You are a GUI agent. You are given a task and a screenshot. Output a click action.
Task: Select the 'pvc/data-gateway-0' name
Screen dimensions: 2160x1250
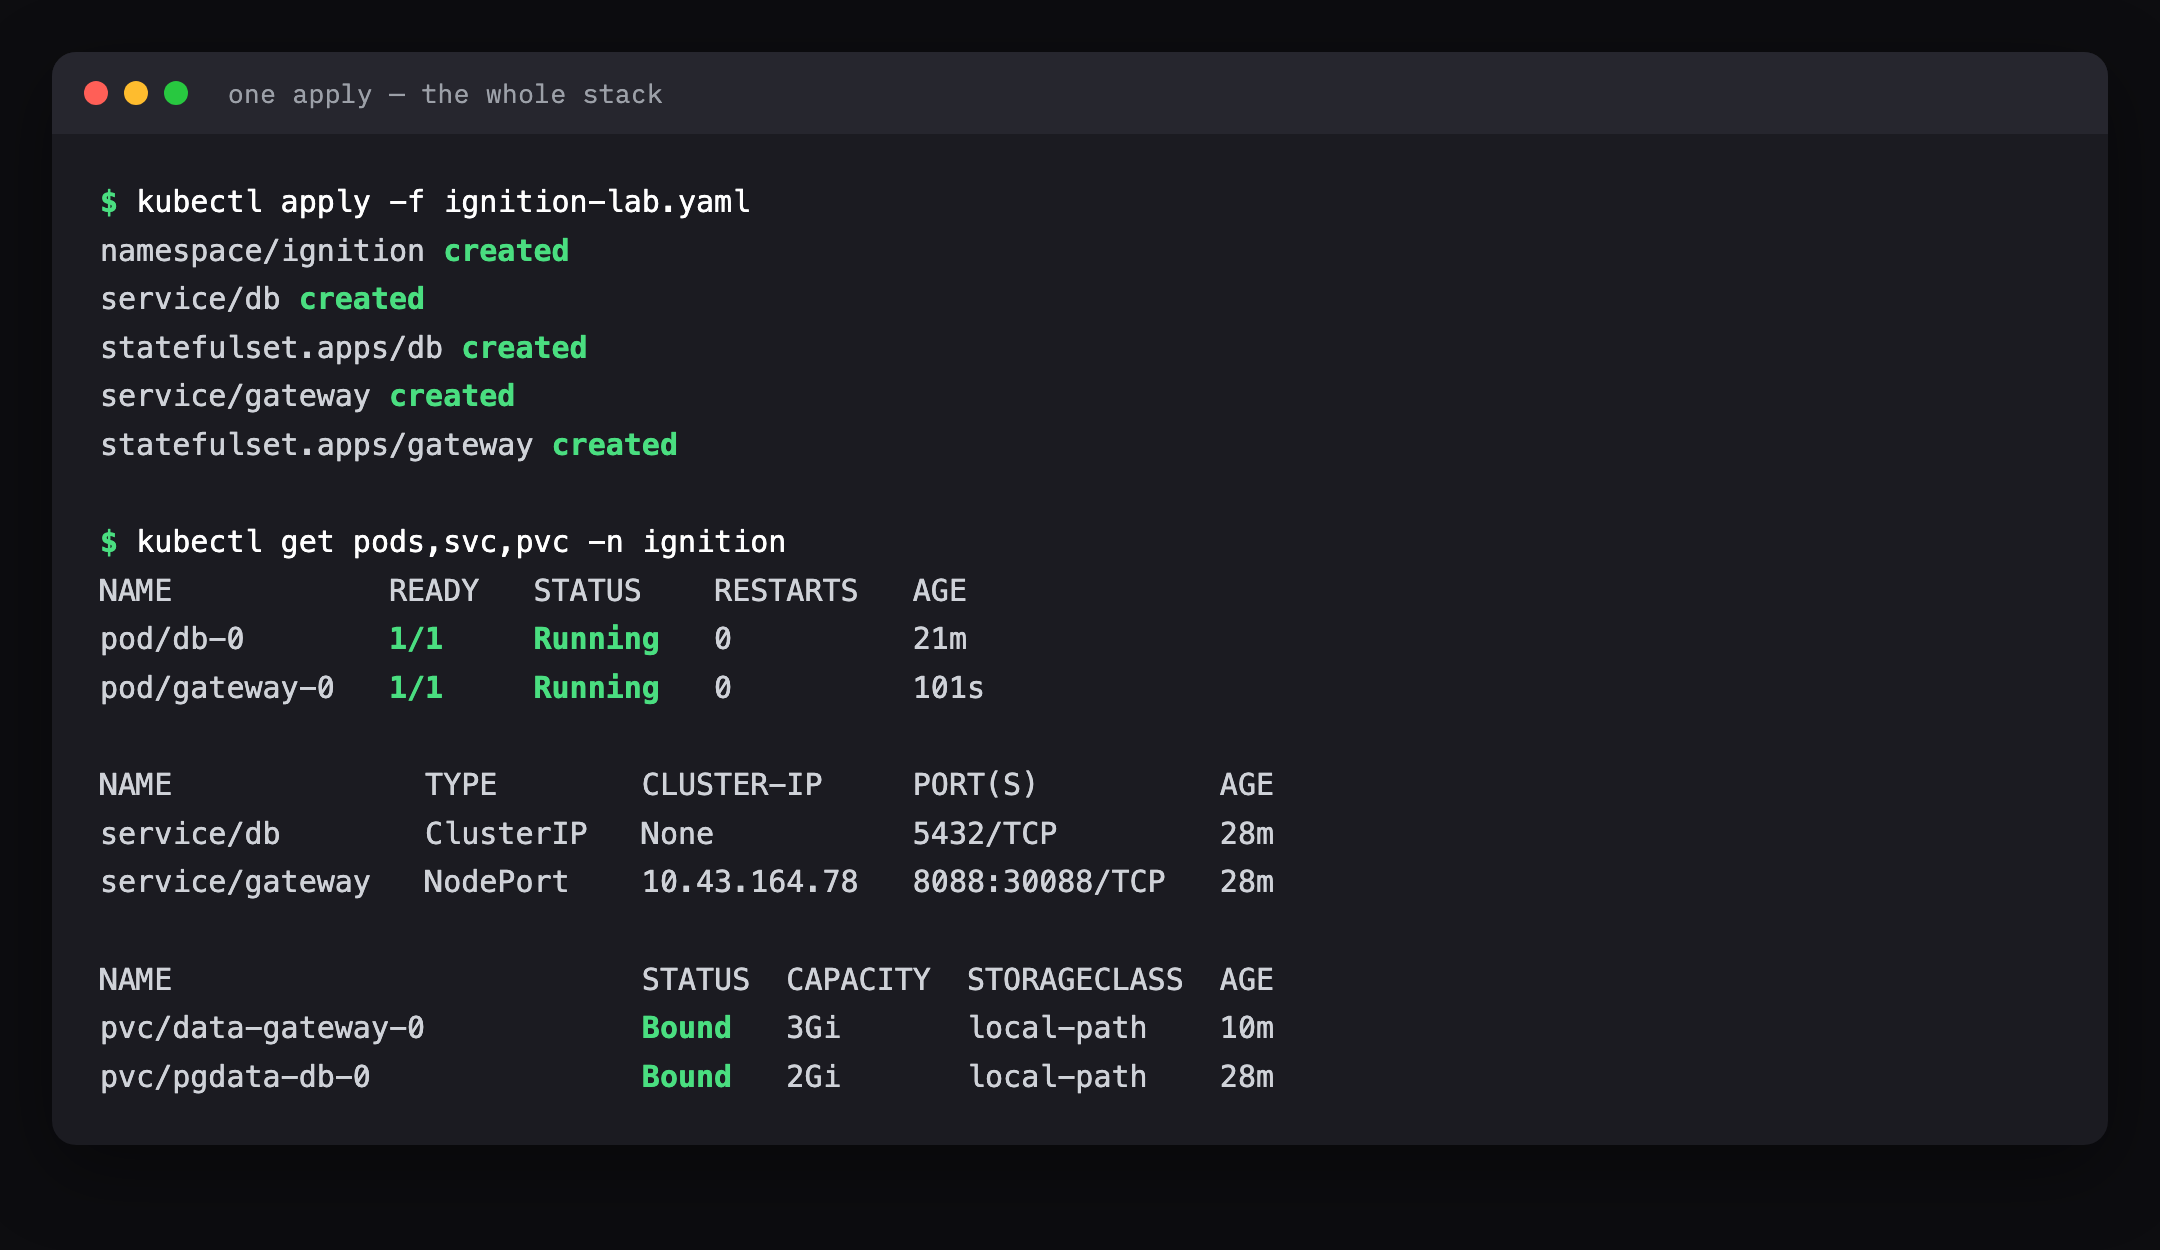(262, 1028)
